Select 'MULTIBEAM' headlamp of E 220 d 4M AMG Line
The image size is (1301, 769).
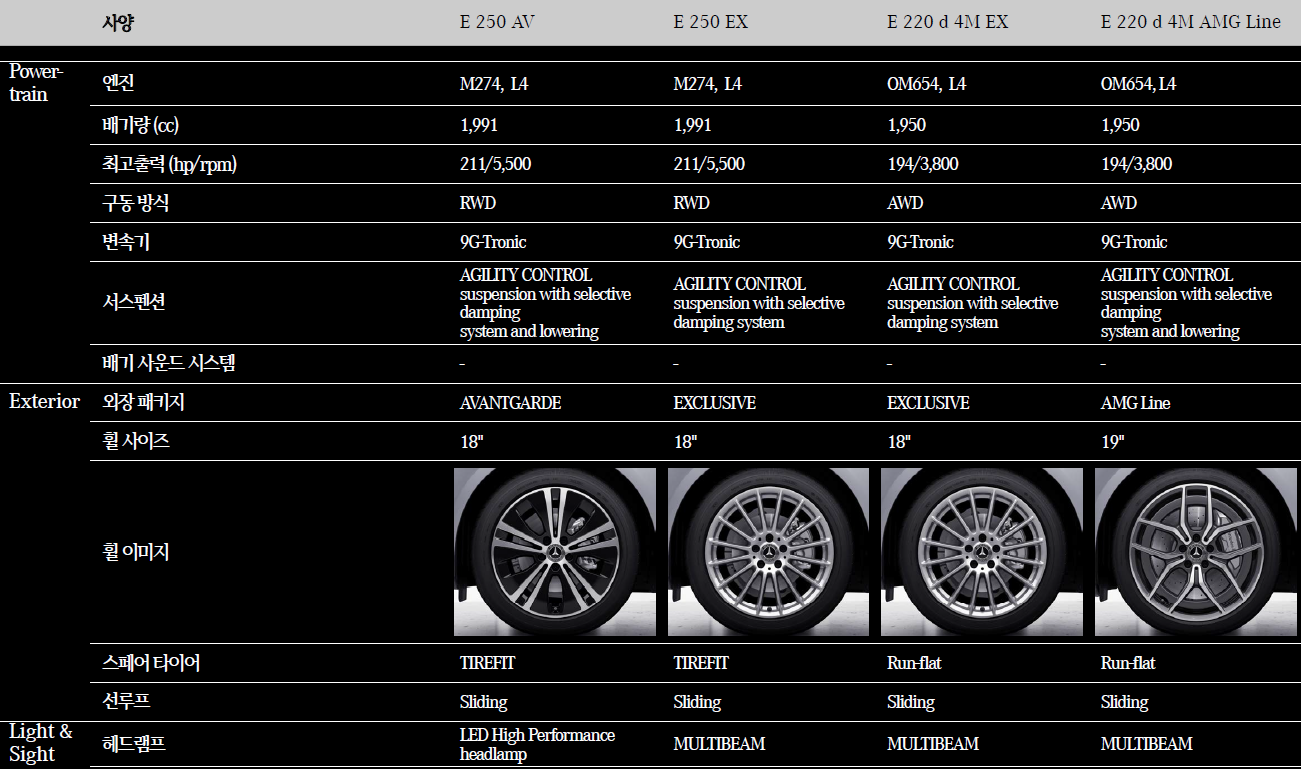pyautogui.click(x=1147, y=744)
